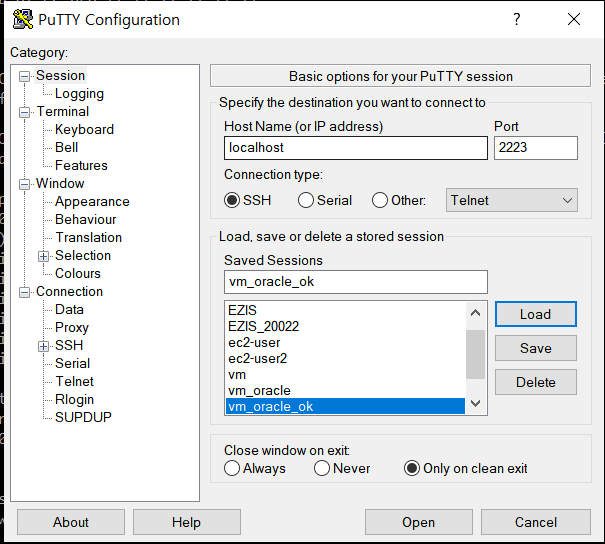Open the Behaviour settings category
Screen dimensions: 605x544
coord(85,220)
